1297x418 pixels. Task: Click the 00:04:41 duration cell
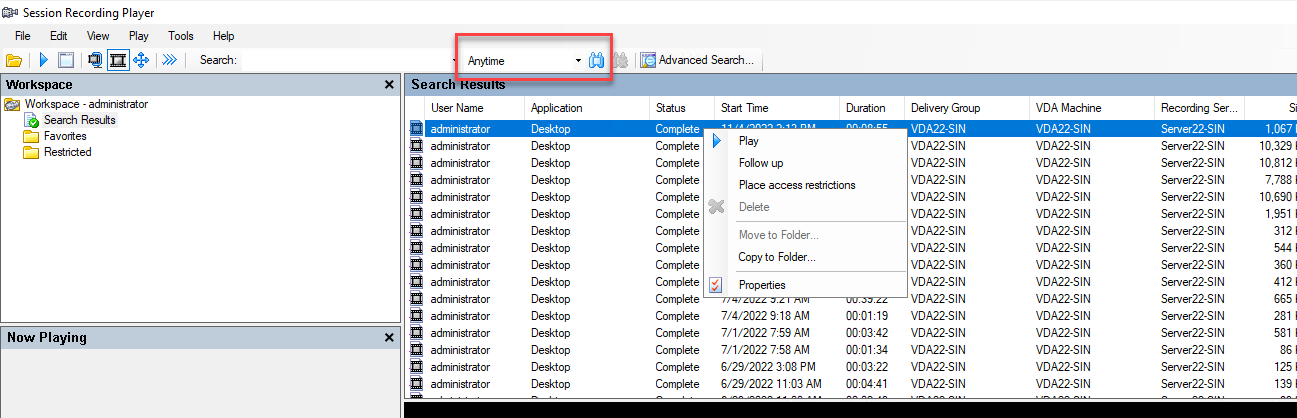[x=866, y=384]
